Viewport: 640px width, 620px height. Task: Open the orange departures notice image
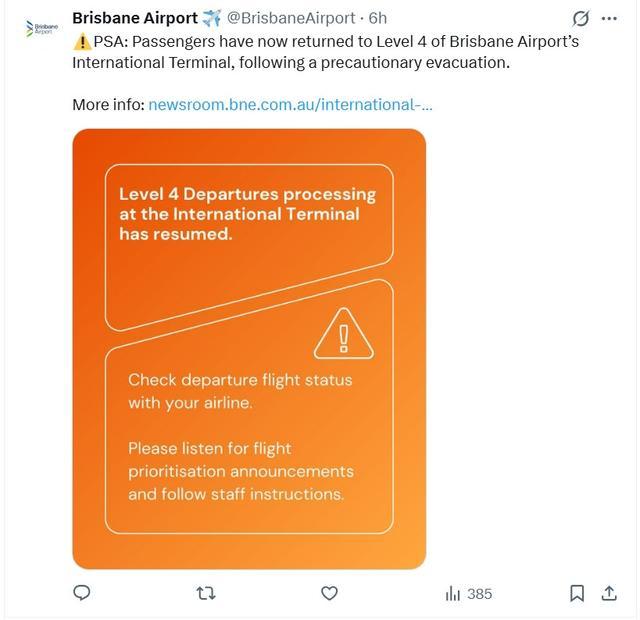pos(249,349)
